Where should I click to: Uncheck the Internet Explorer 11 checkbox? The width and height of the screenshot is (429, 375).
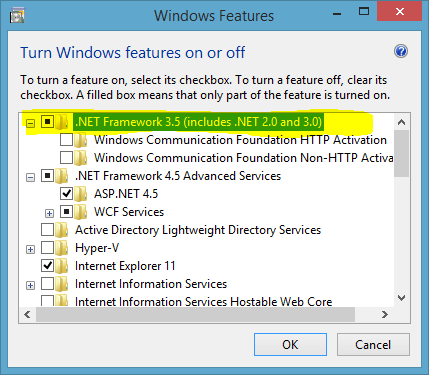(47, 266)
